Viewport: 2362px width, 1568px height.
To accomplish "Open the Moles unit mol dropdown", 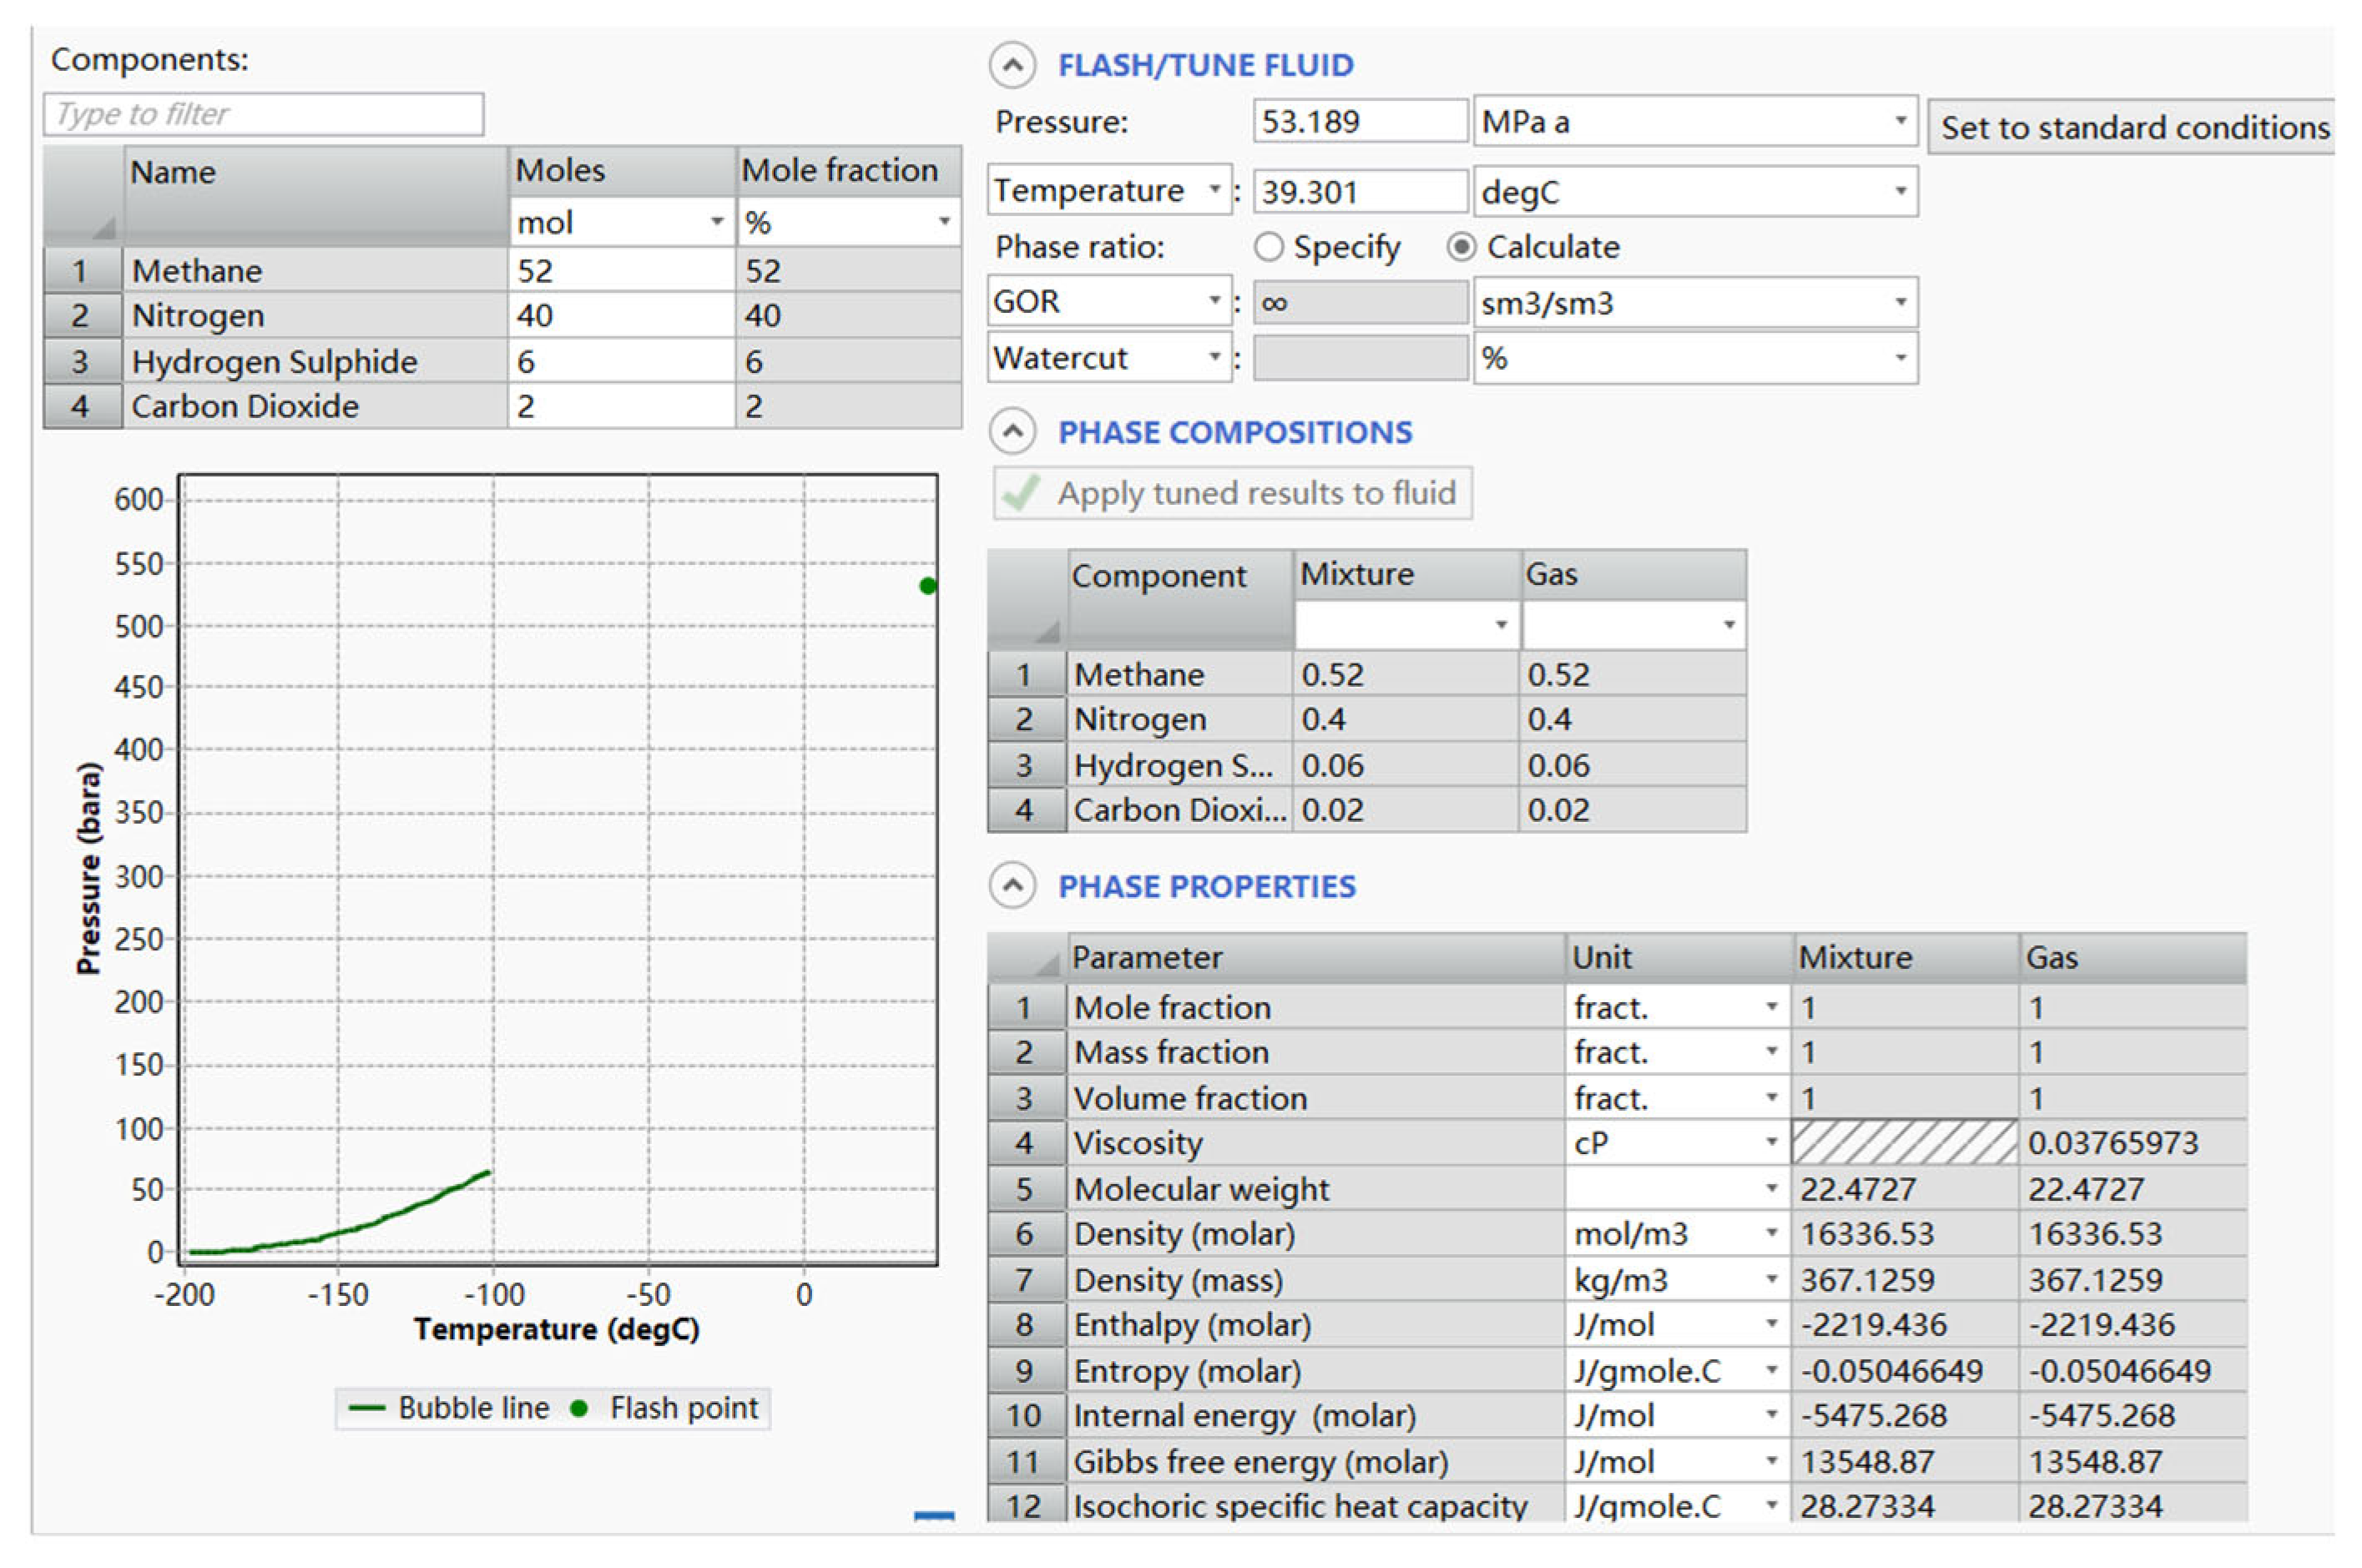I will click(x=716, y=221).
